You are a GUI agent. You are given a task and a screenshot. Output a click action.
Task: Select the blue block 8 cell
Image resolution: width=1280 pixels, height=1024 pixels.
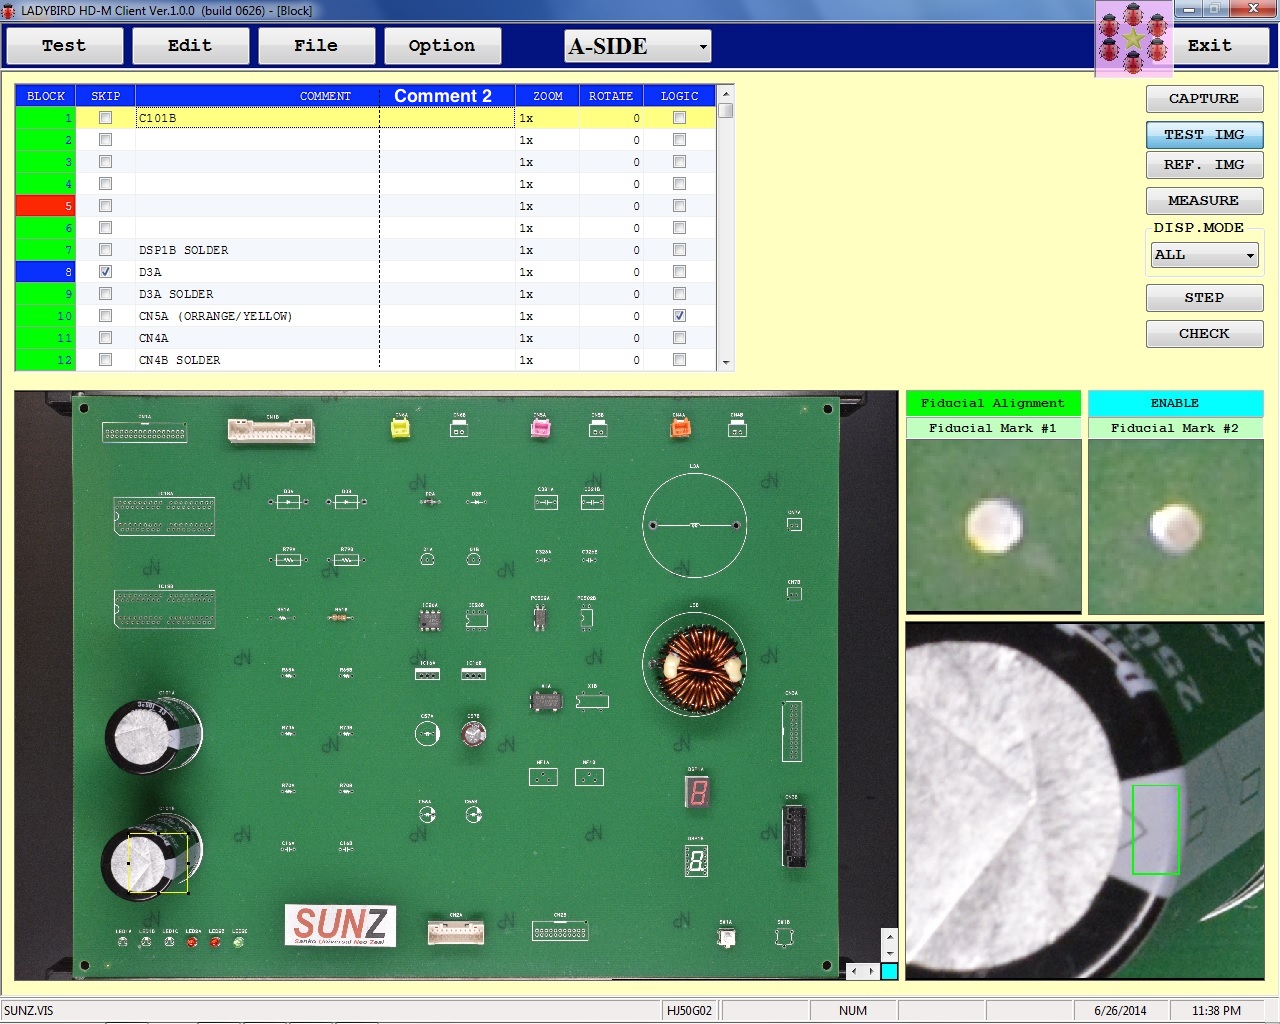point(45,272)
